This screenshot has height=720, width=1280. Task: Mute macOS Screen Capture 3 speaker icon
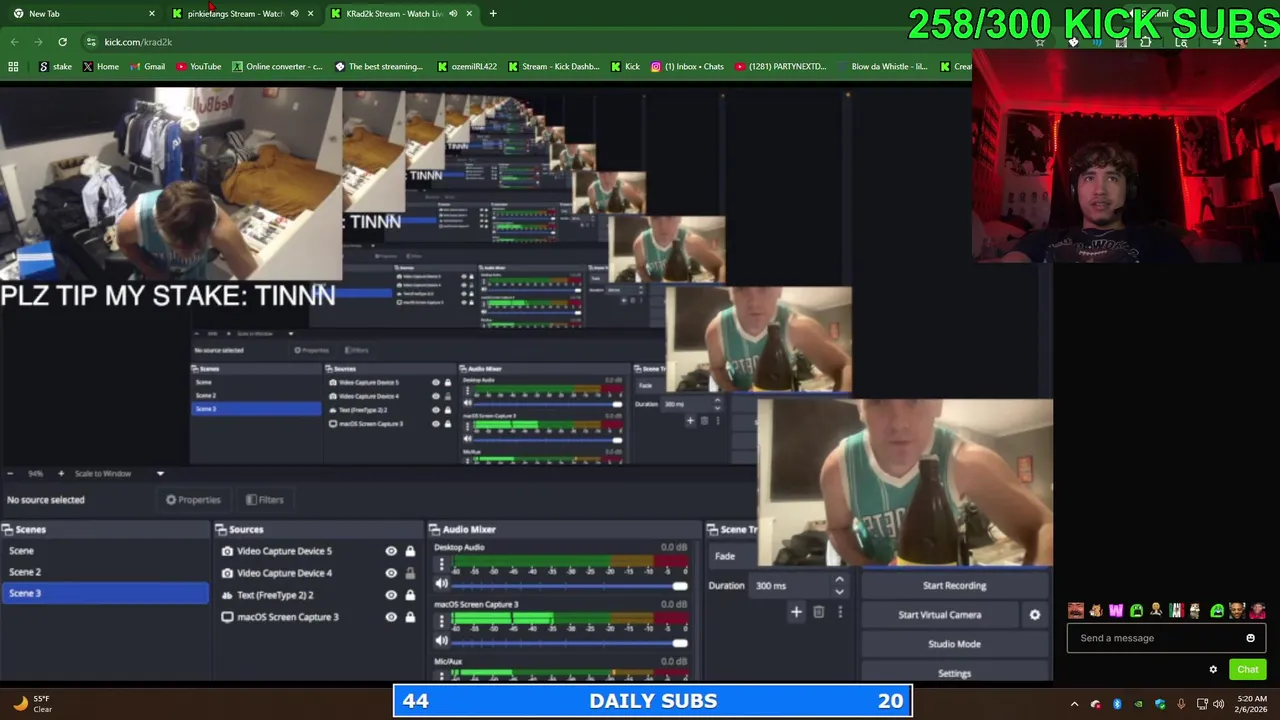tap(442, 641)
